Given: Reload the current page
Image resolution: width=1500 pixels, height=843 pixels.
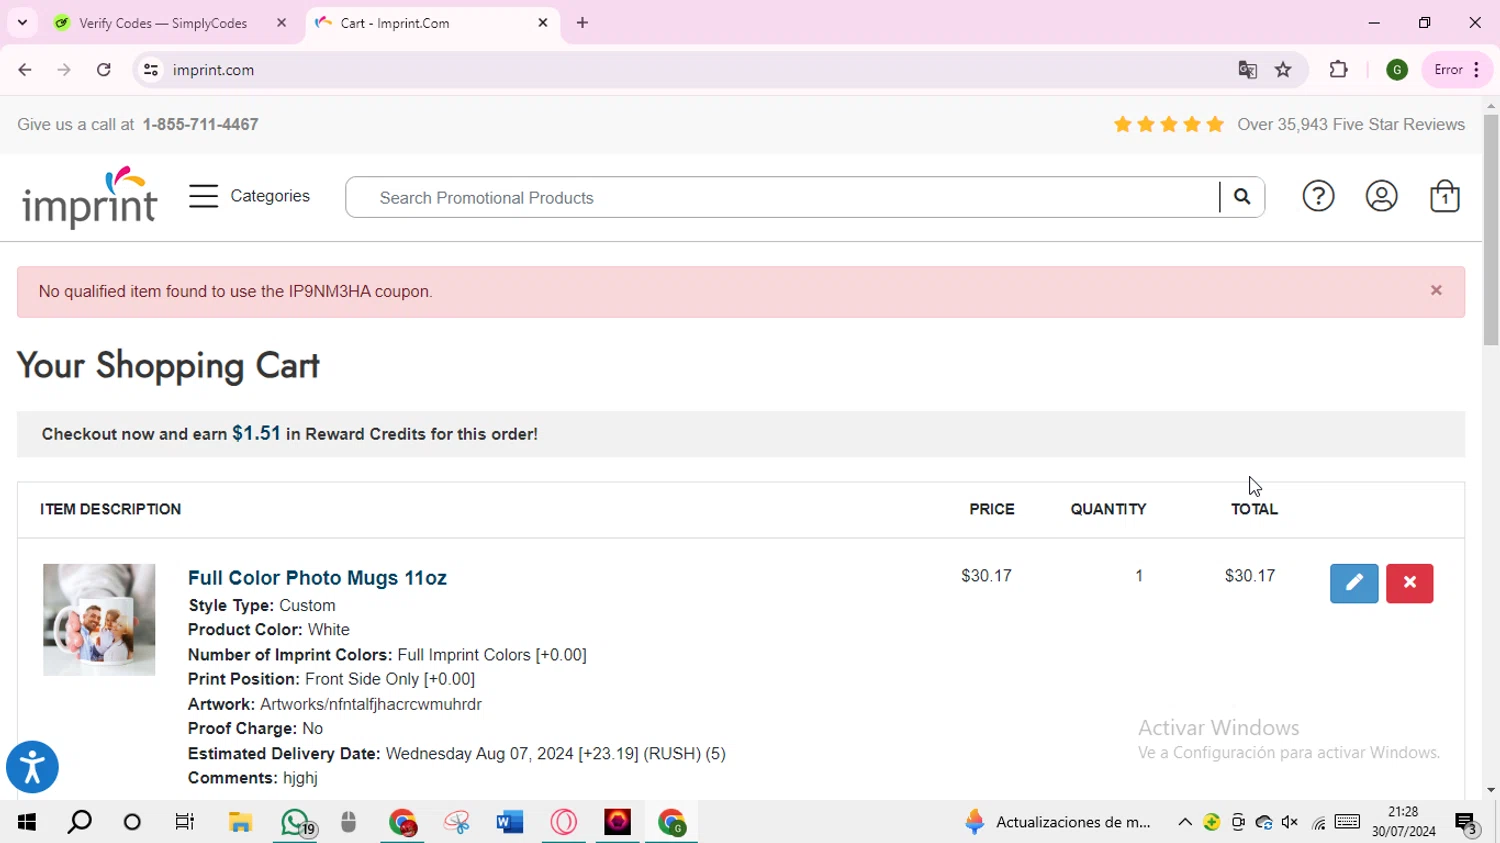Looking at the screenshot, I should (x=104, y=70).
